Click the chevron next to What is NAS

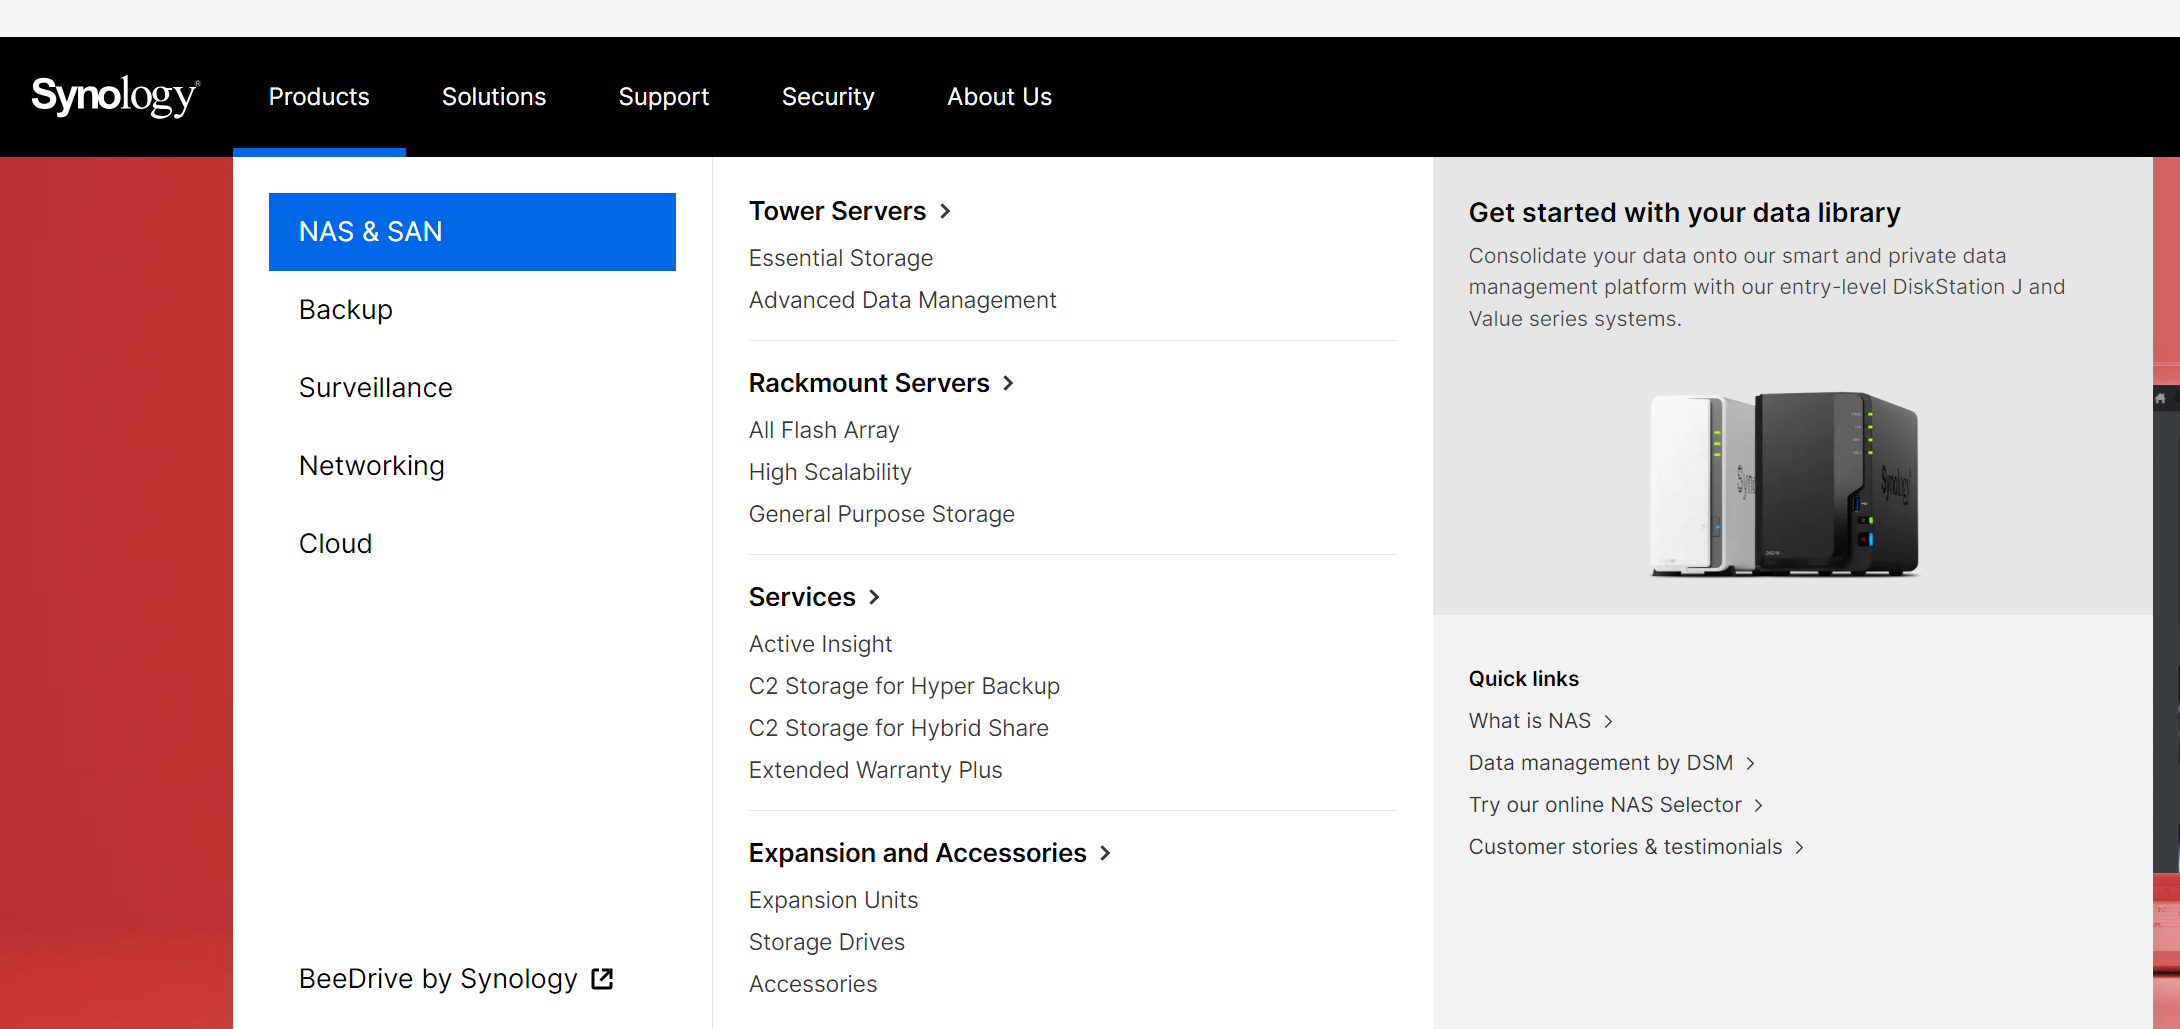point(1608,721)
